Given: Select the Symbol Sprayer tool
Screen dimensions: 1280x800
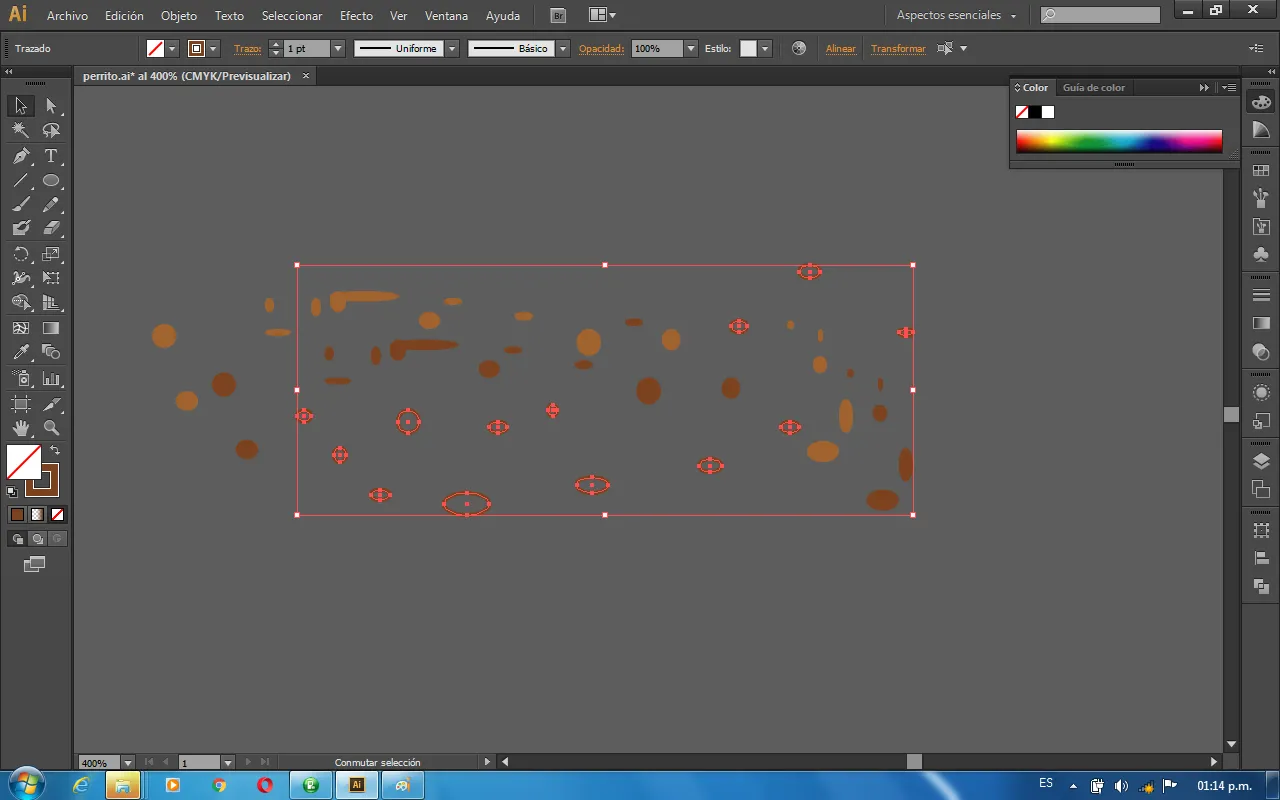Looking at the screenshot, I should pyautogui.click(x=21, y=378).
